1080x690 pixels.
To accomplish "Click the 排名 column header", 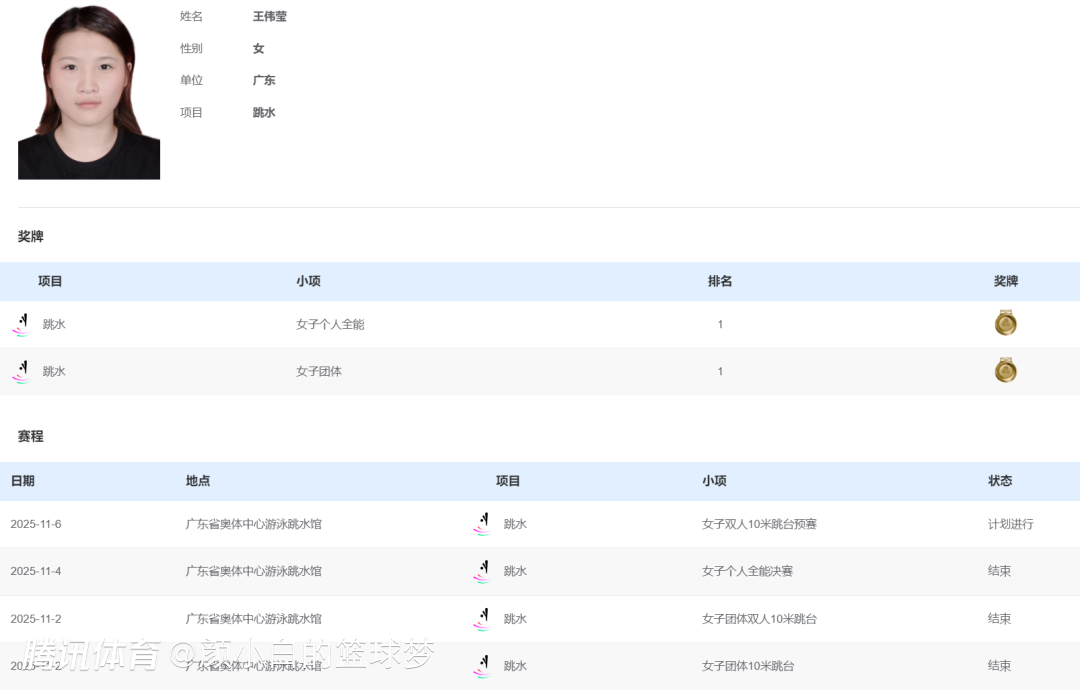I will click(x=720, y=282).
